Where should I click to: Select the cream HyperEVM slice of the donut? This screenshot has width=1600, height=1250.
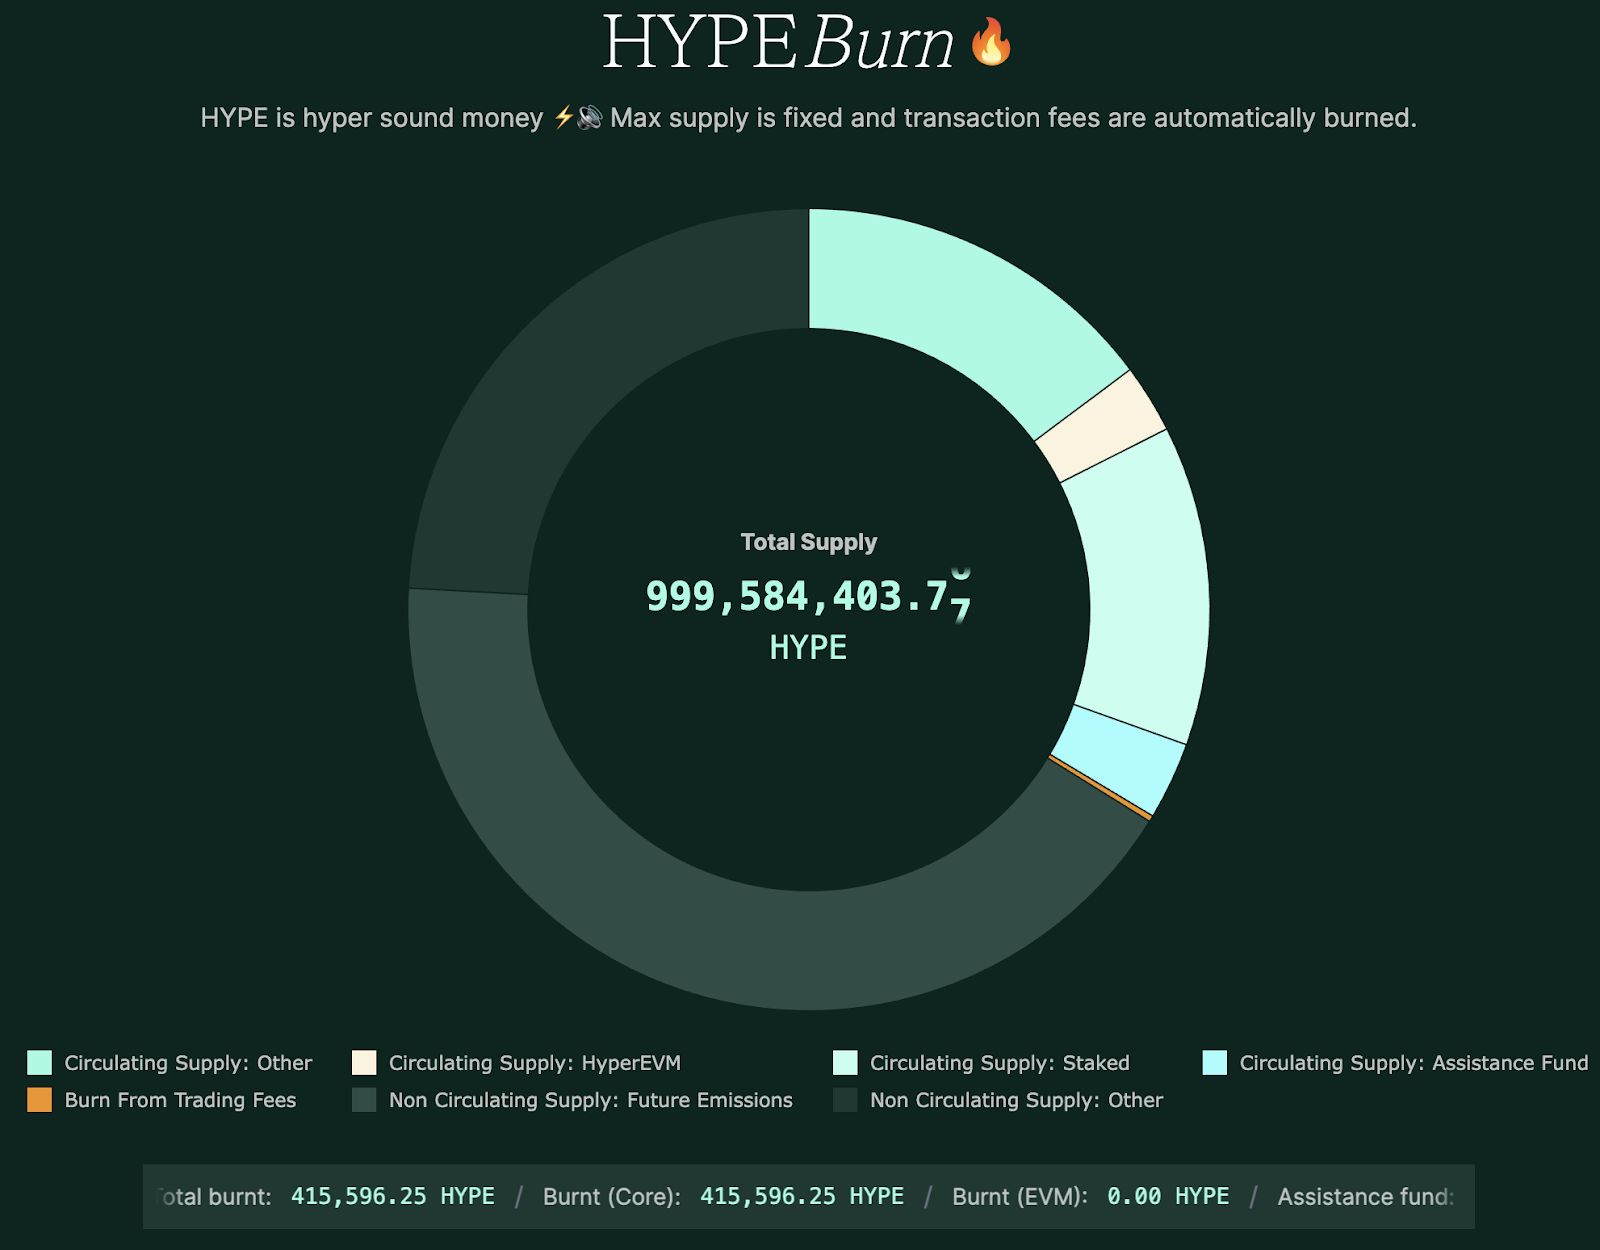click(x=1100, y=427)
